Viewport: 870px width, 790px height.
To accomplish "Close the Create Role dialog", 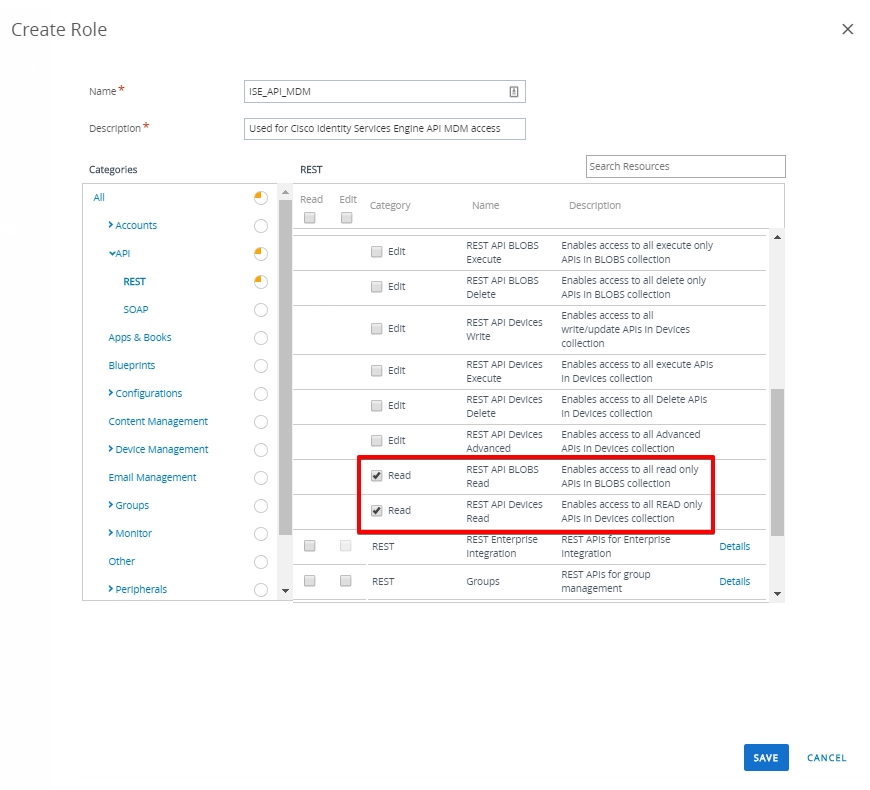I will [847, 29].
